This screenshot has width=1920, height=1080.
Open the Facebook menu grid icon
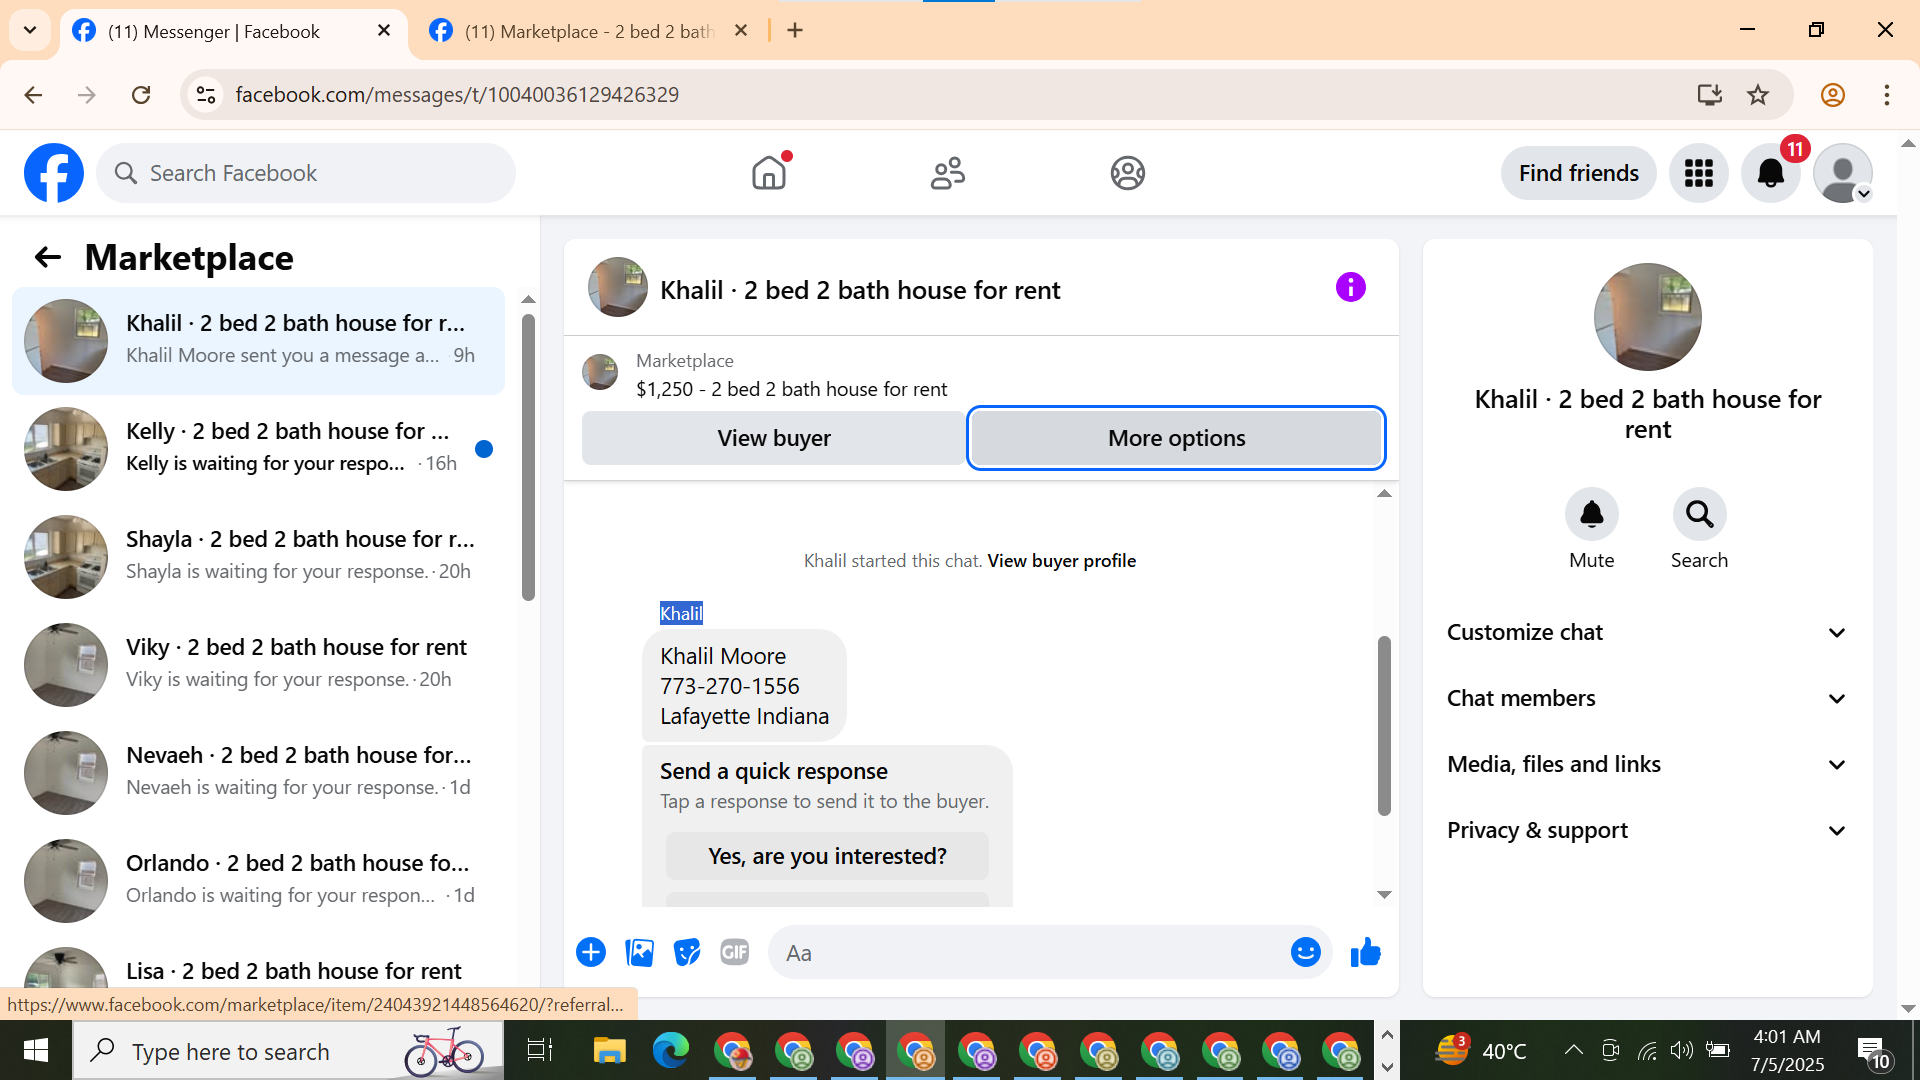pos(1698,173)
